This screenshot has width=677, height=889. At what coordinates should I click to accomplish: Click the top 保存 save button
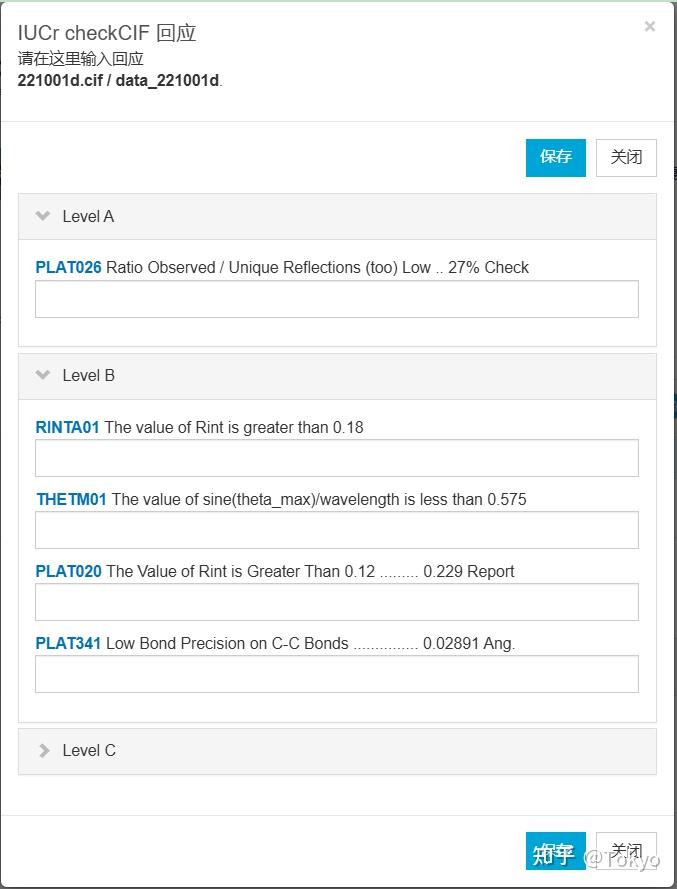pyautogui.click(x=555, y=157)
